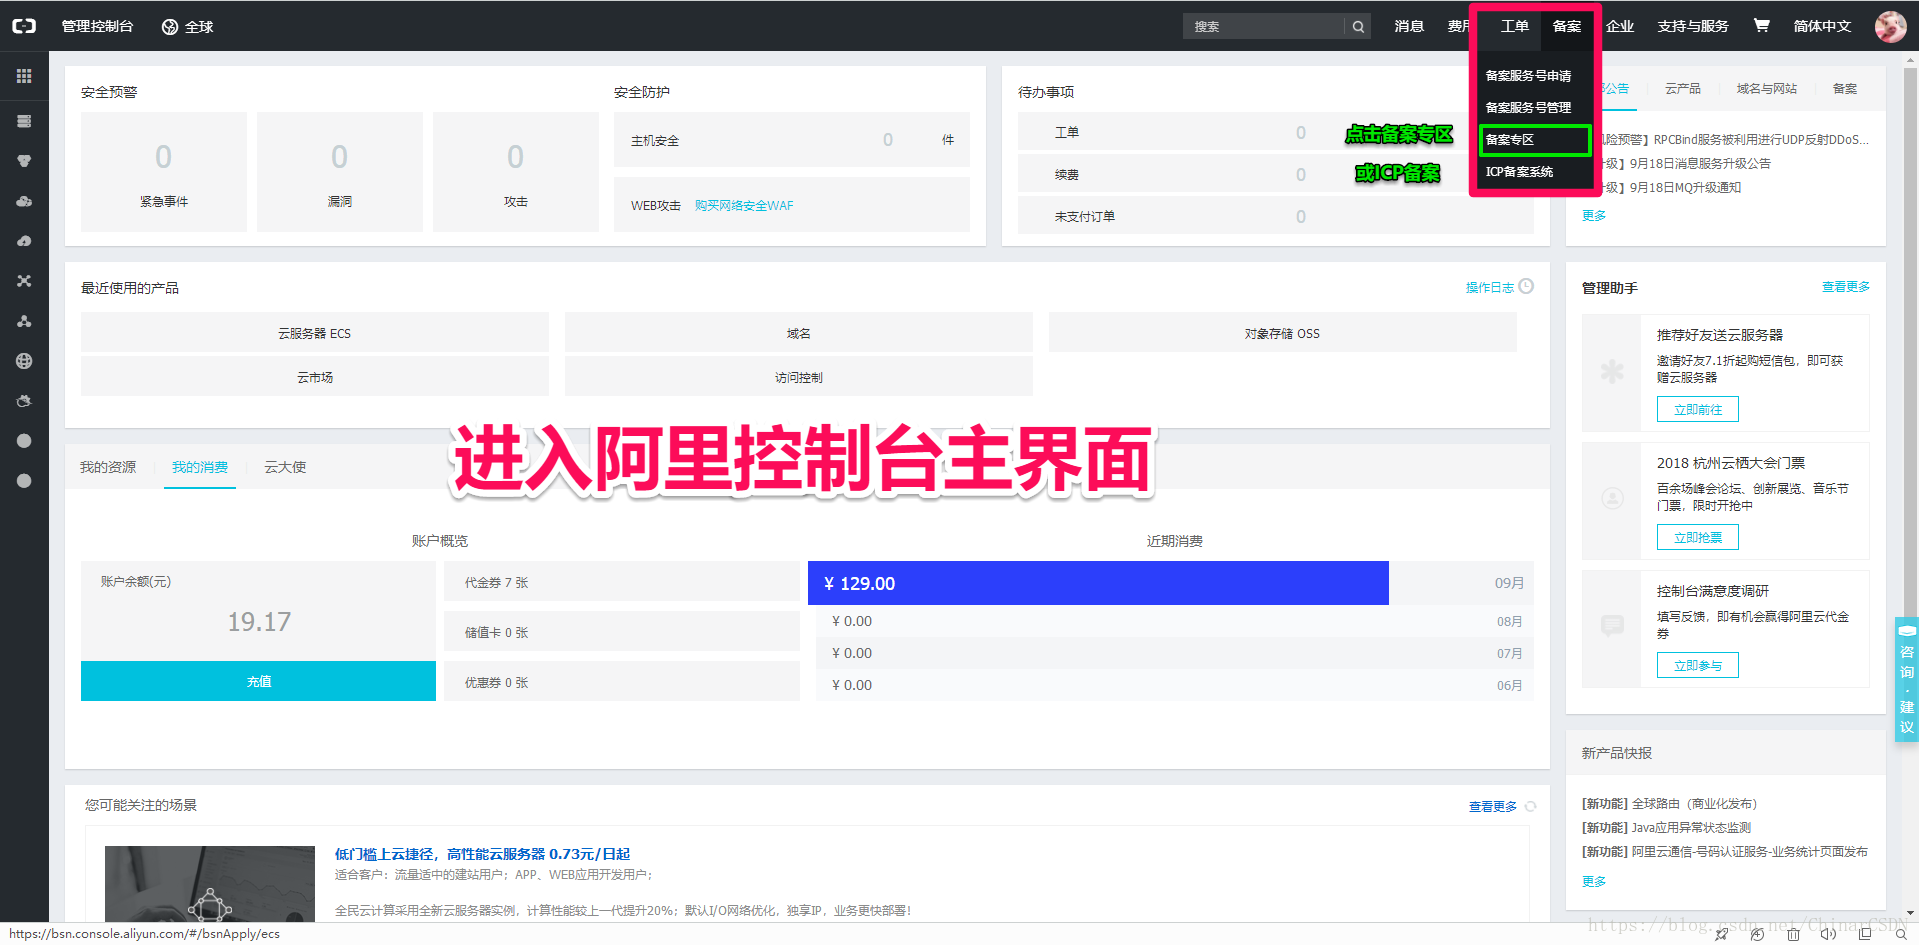Click 立即前往 under 推荐好友送云服务器
The height and width of the screenshot is (945, 1919).
1698,409
